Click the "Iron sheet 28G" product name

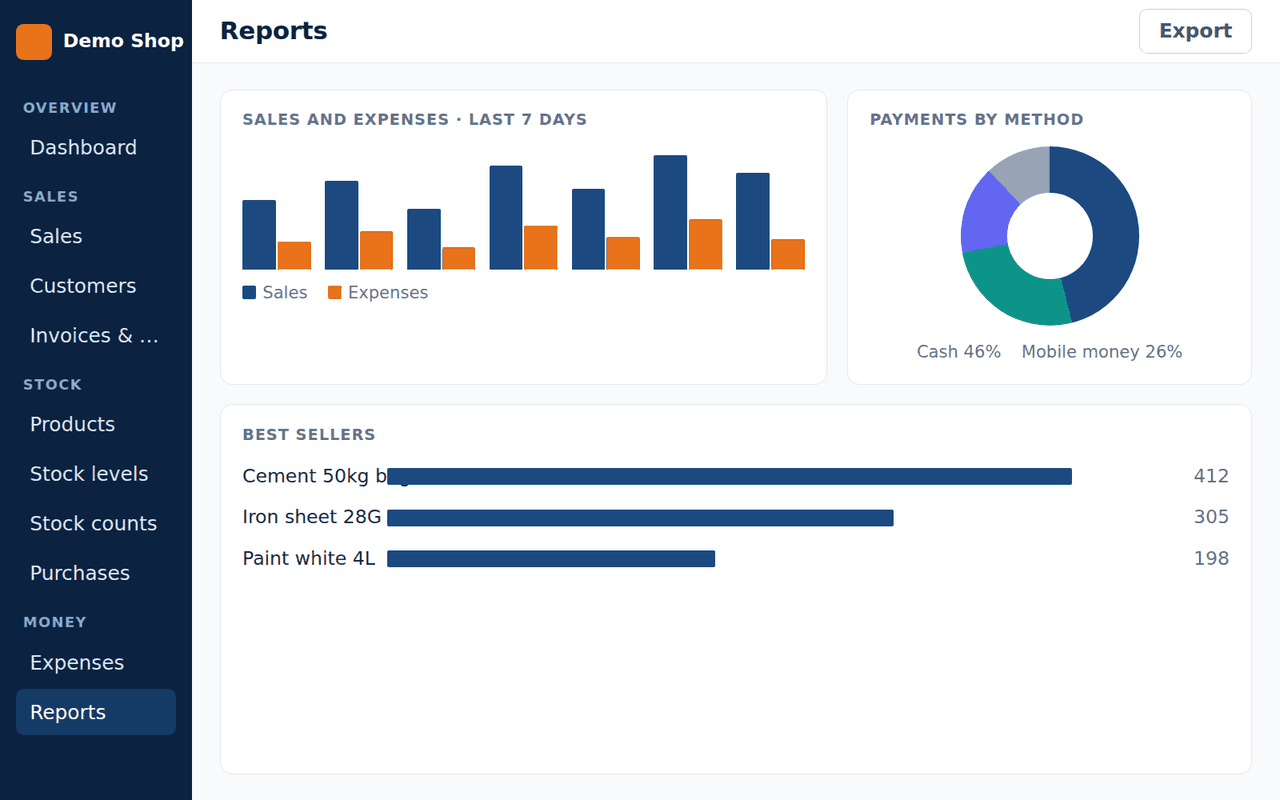click(x=312, y=517)
